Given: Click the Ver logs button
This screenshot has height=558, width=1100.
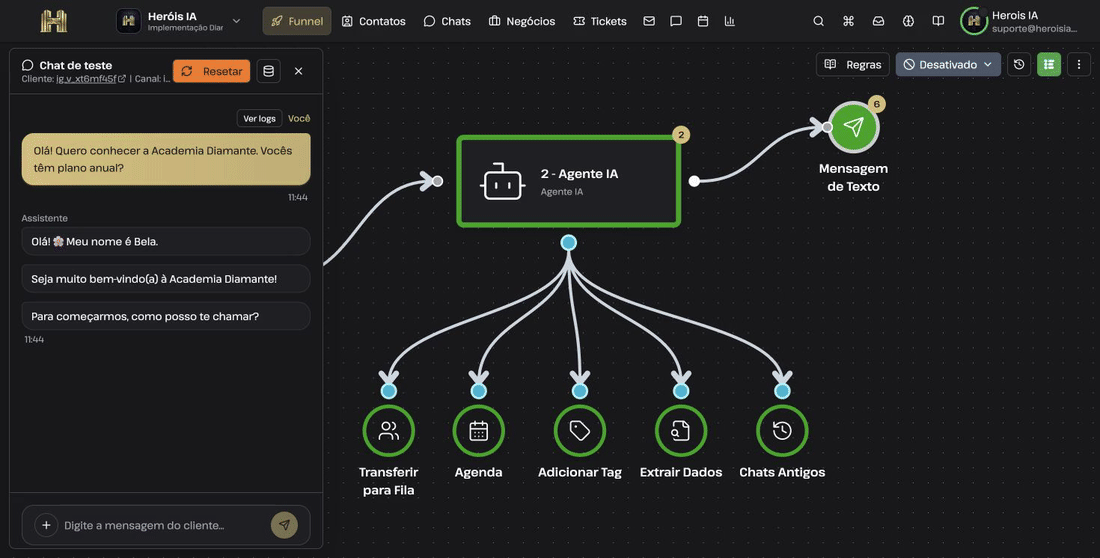Looking at the screenshot, I should pos(260,119).
